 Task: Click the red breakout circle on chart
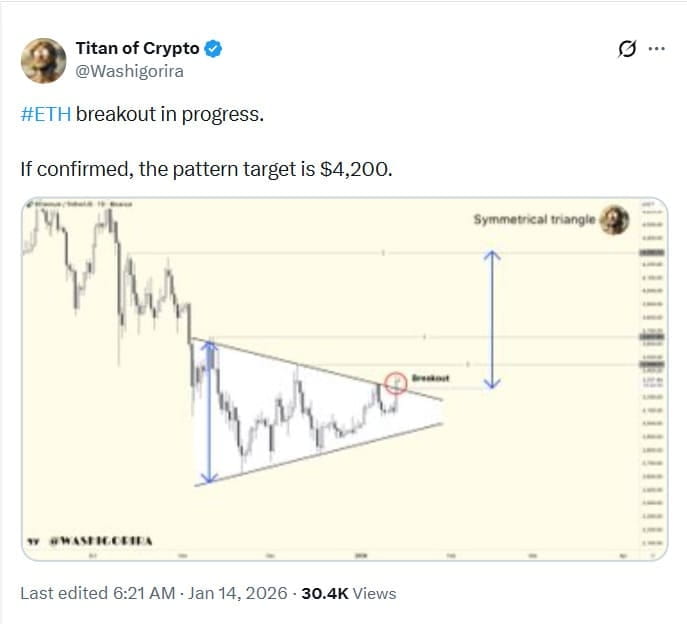(396, 383)
